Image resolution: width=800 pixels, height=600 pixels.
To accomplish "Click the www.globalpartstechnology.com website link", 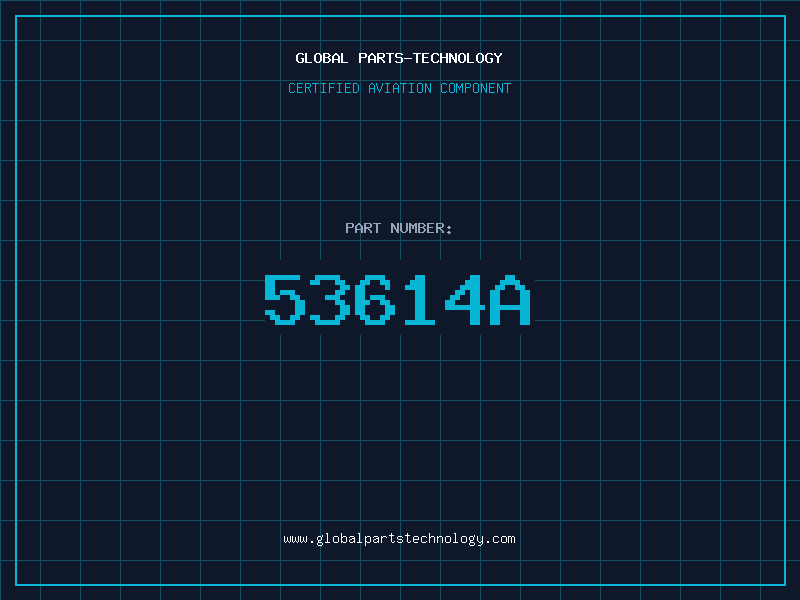I will [399, 539].
